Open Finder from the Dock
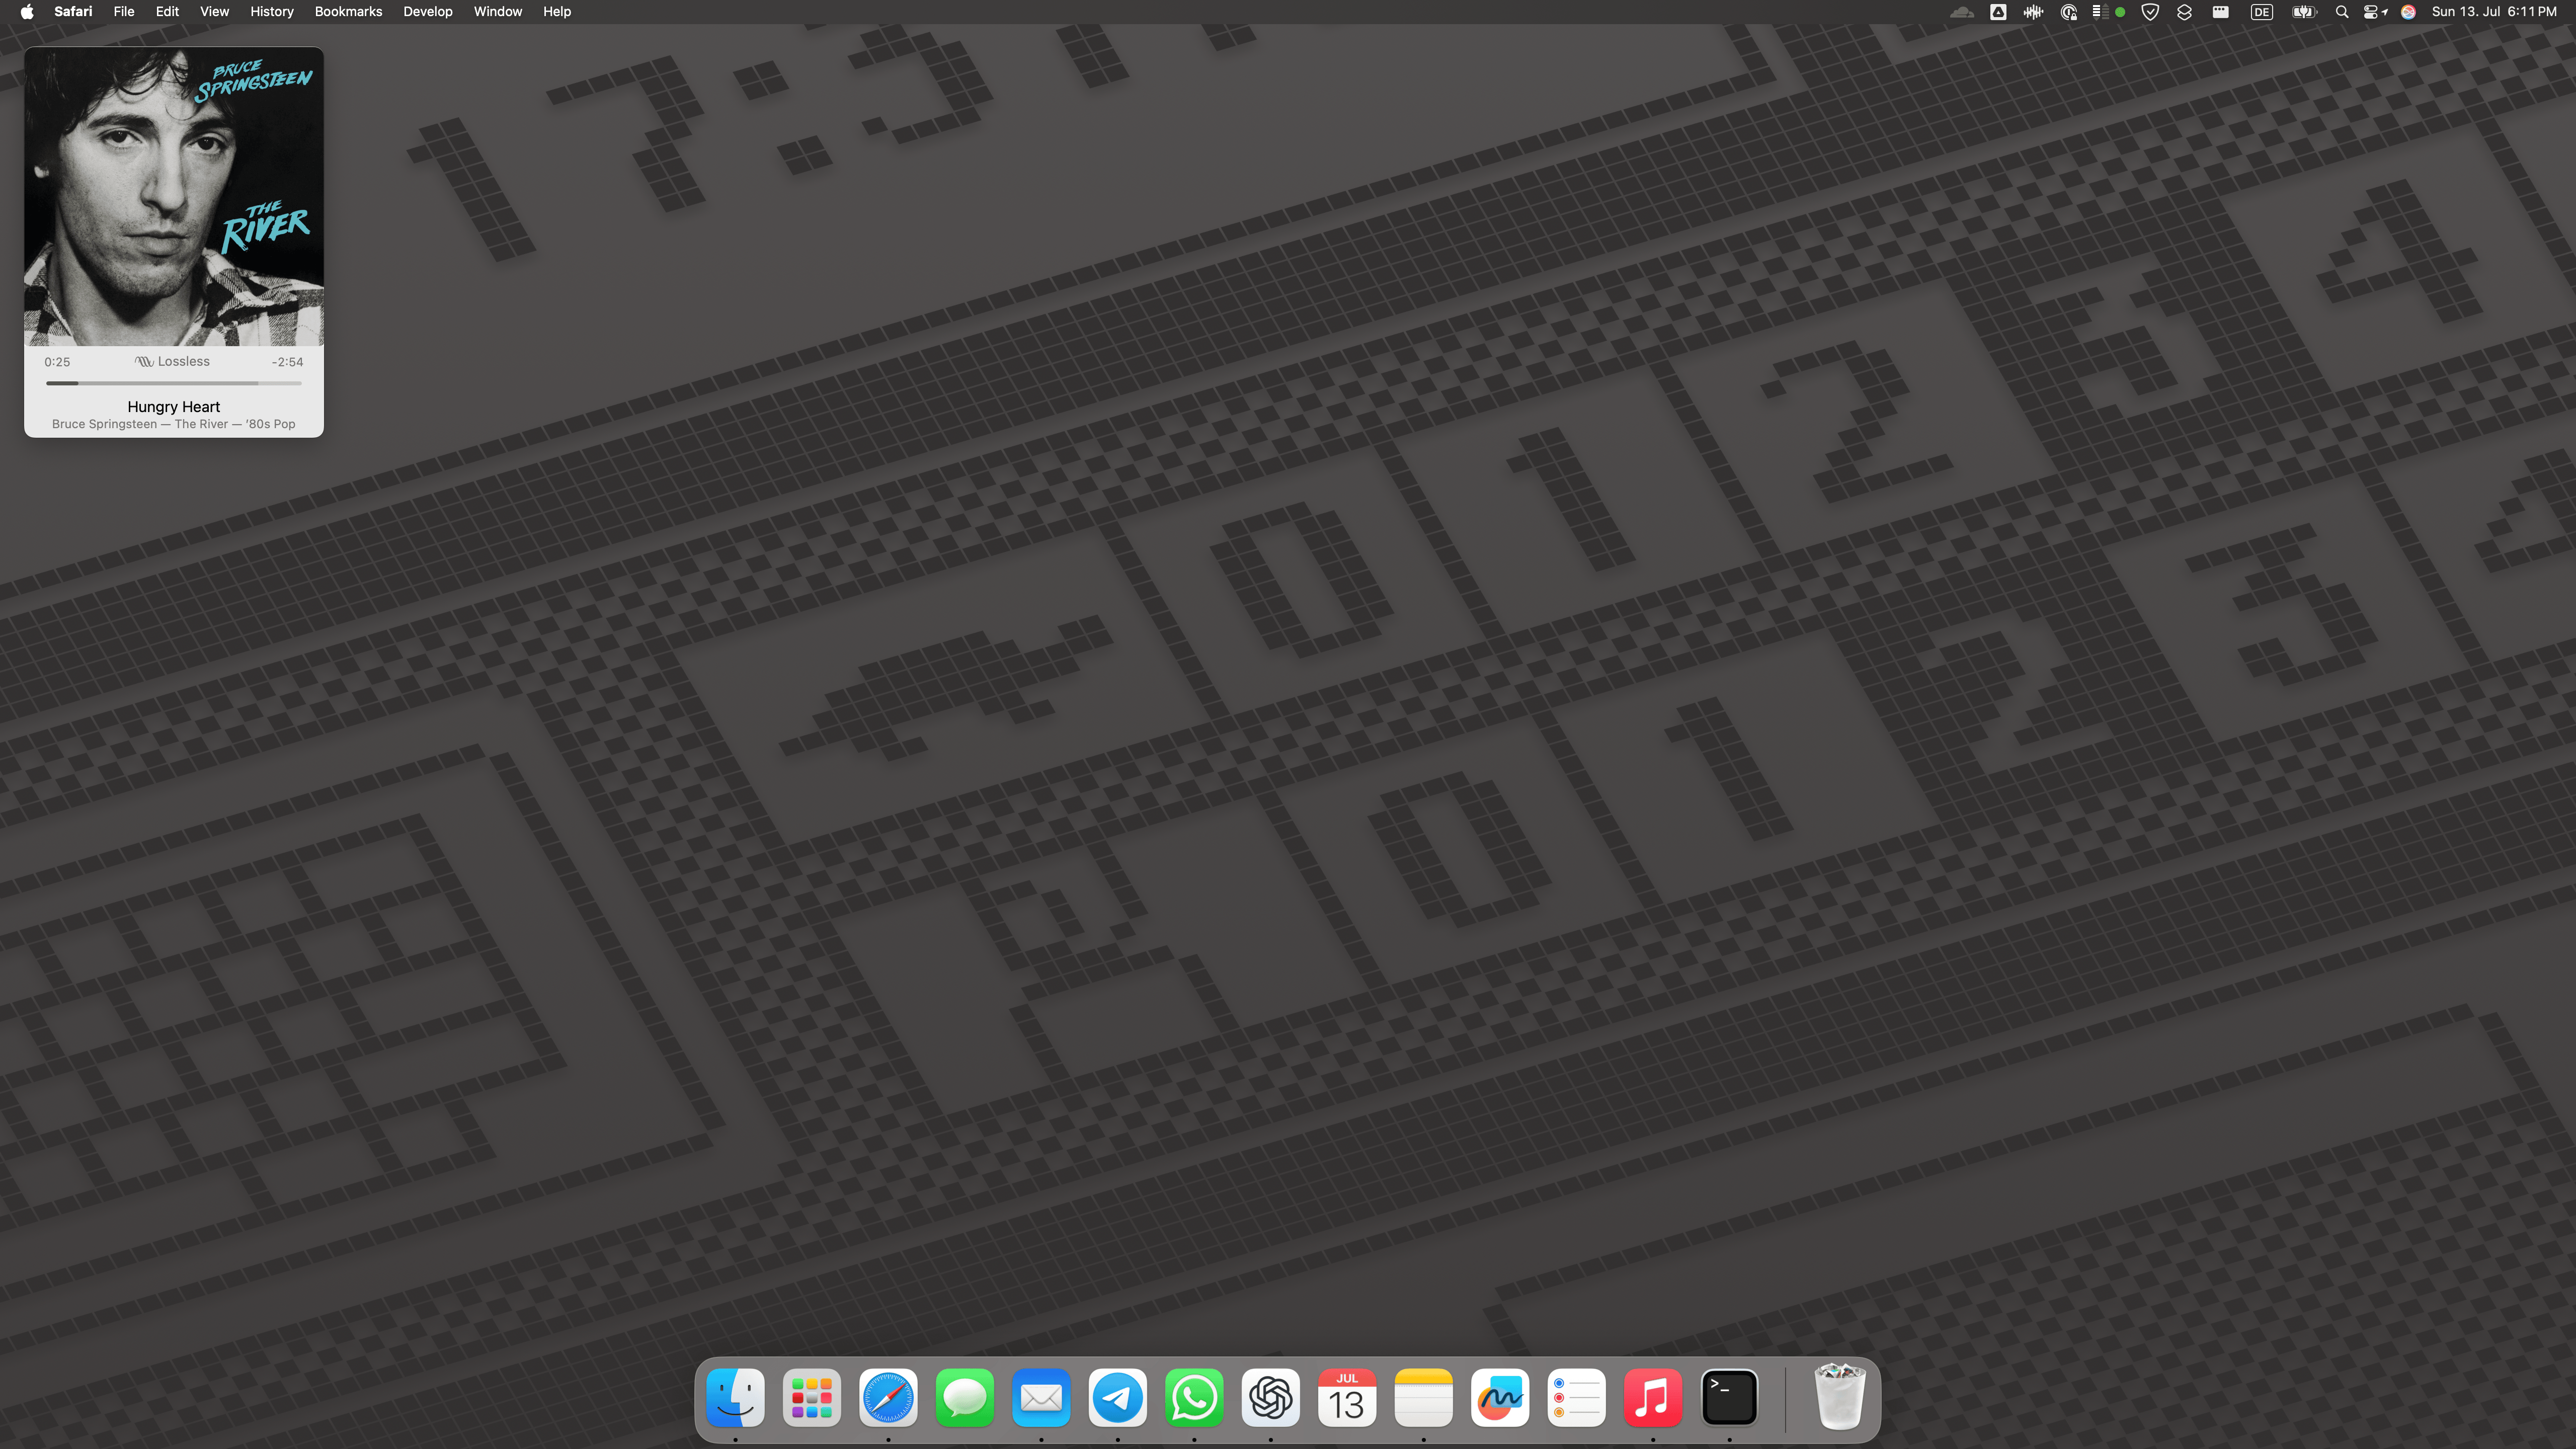The image size is (2576, 1449). (x=735, y=1397)
